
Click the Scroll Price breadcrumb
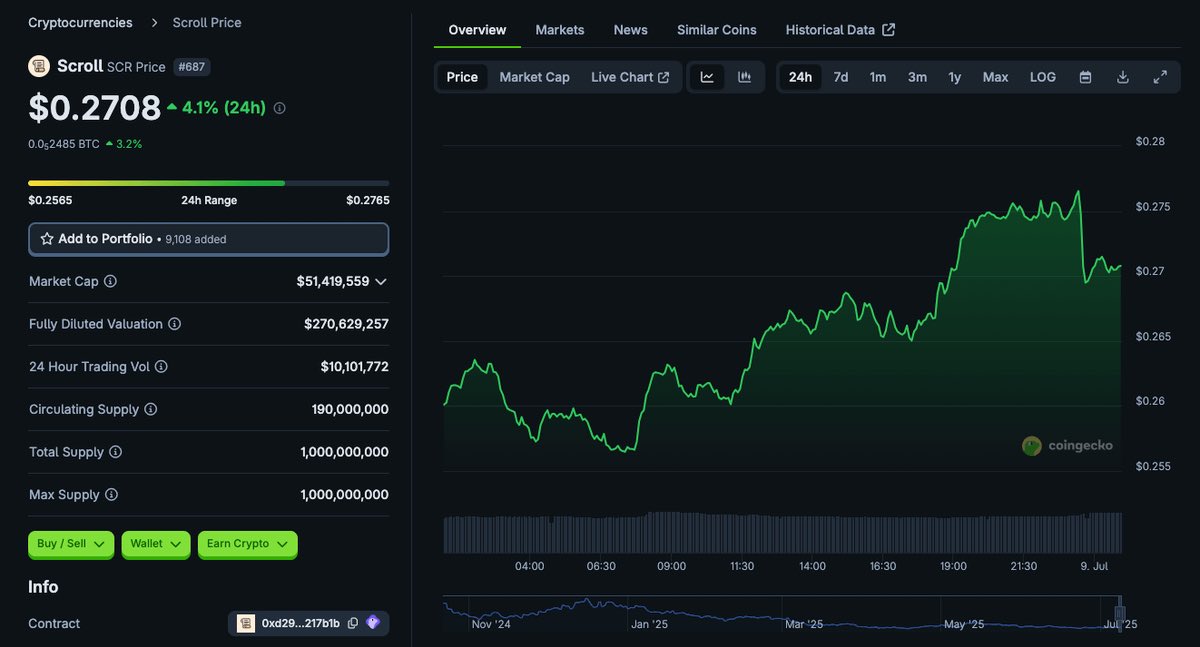click(207, 22)
